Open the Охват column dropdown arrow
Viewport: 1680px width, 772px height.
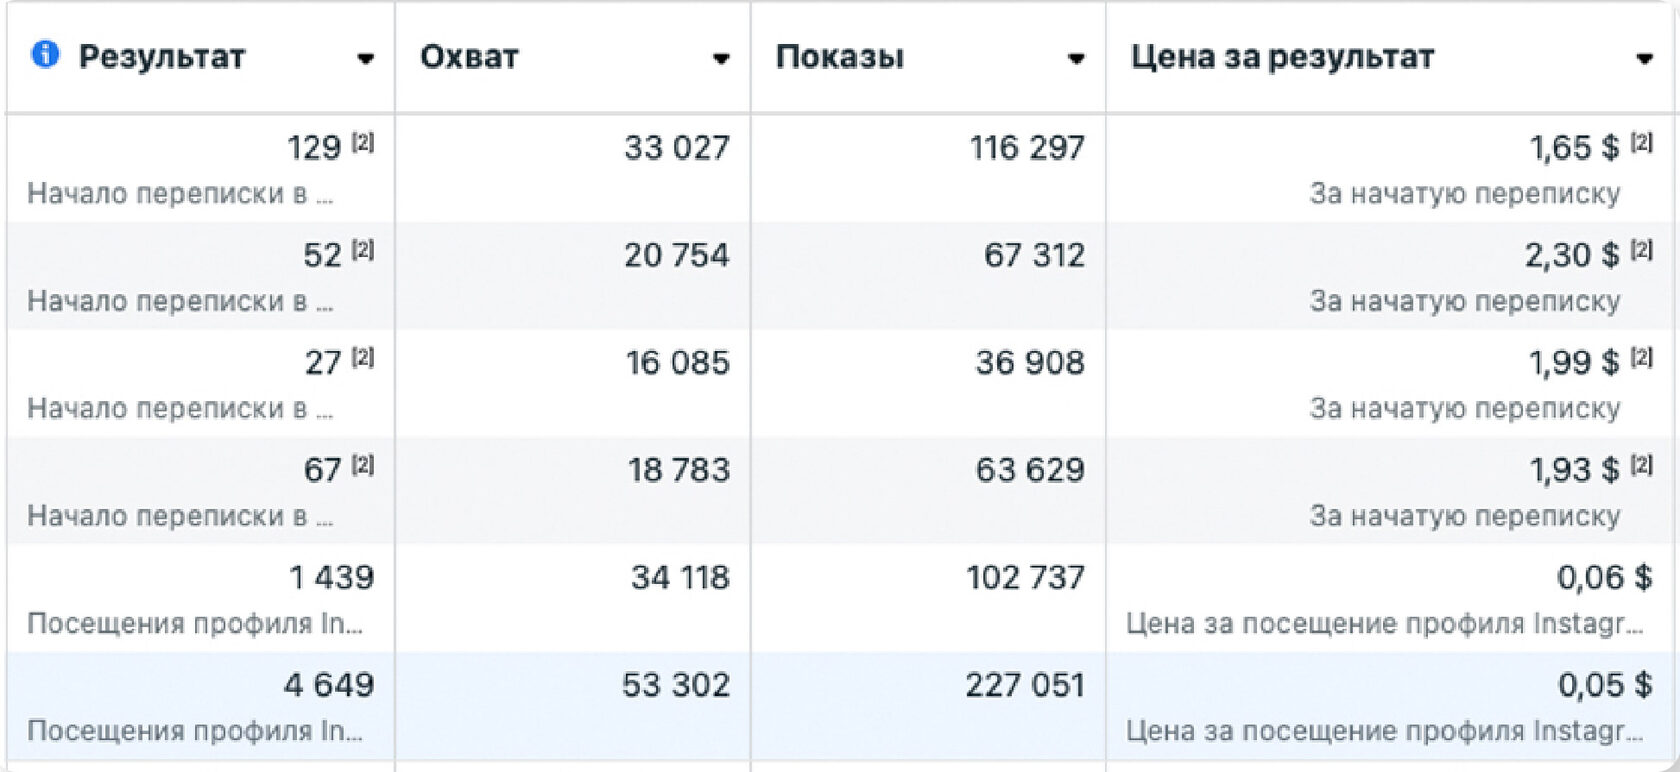coord(721,59)
